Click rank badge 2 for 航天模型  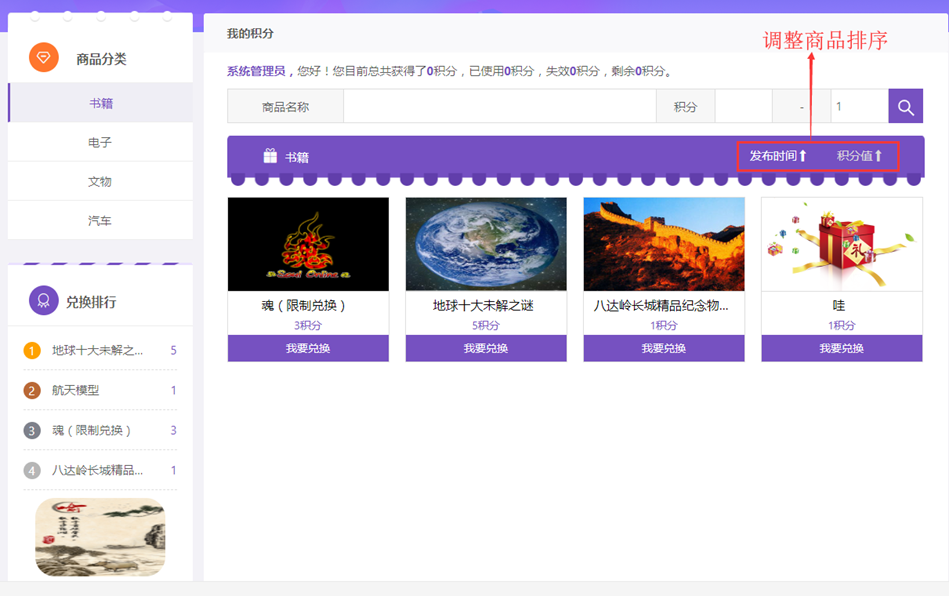31,390
